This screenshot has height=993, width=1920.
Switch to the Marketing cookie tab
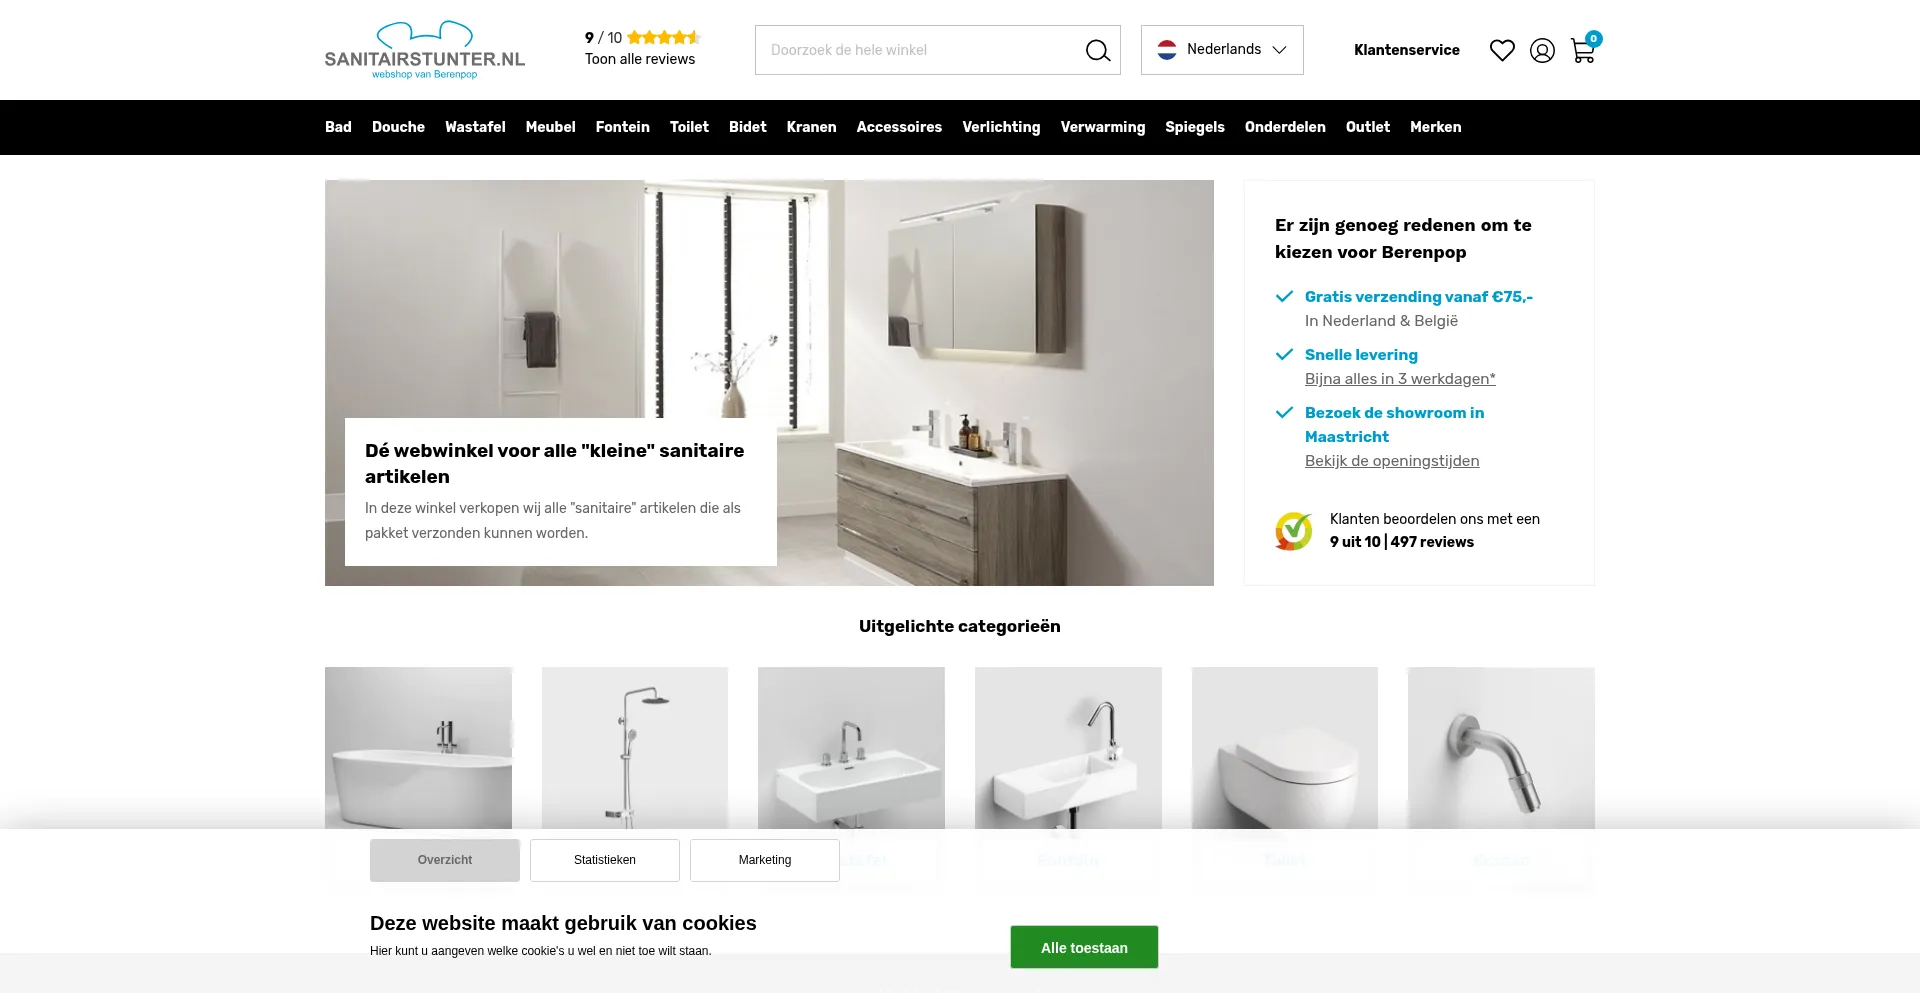[x=765, y=860]
